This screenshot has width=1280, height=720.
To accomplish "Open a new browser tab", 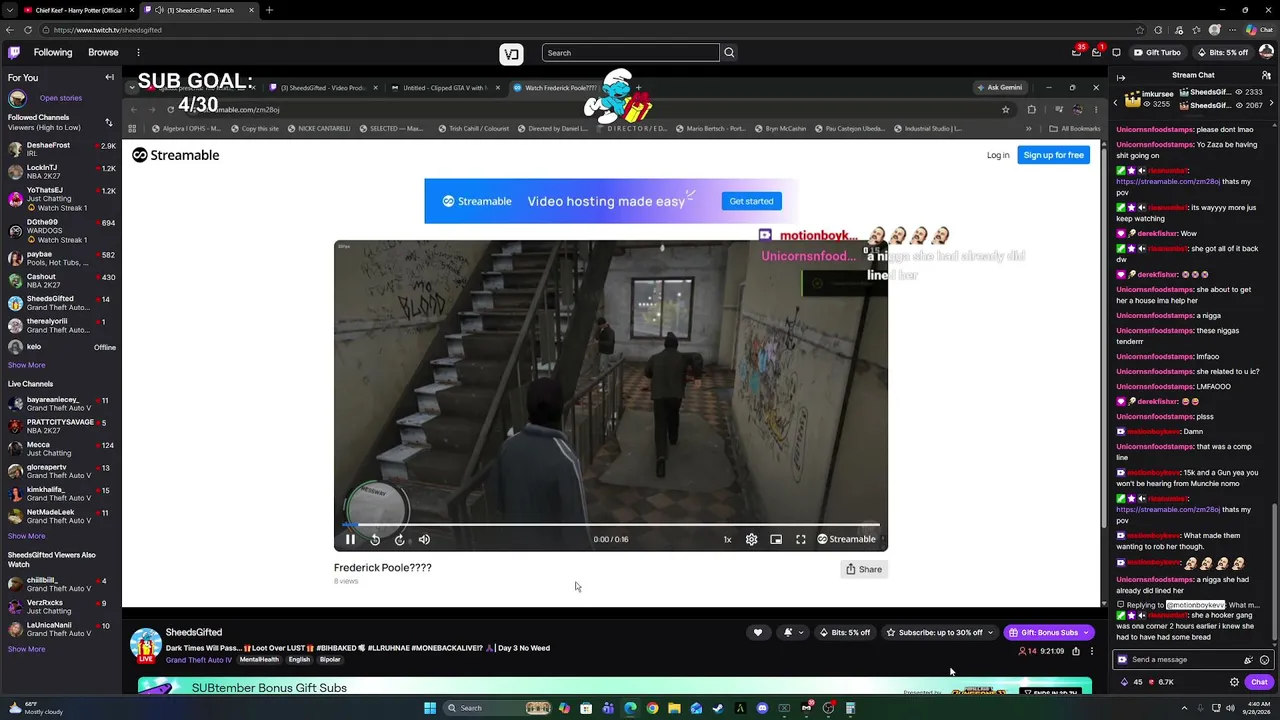I will (x=269, y=10).
